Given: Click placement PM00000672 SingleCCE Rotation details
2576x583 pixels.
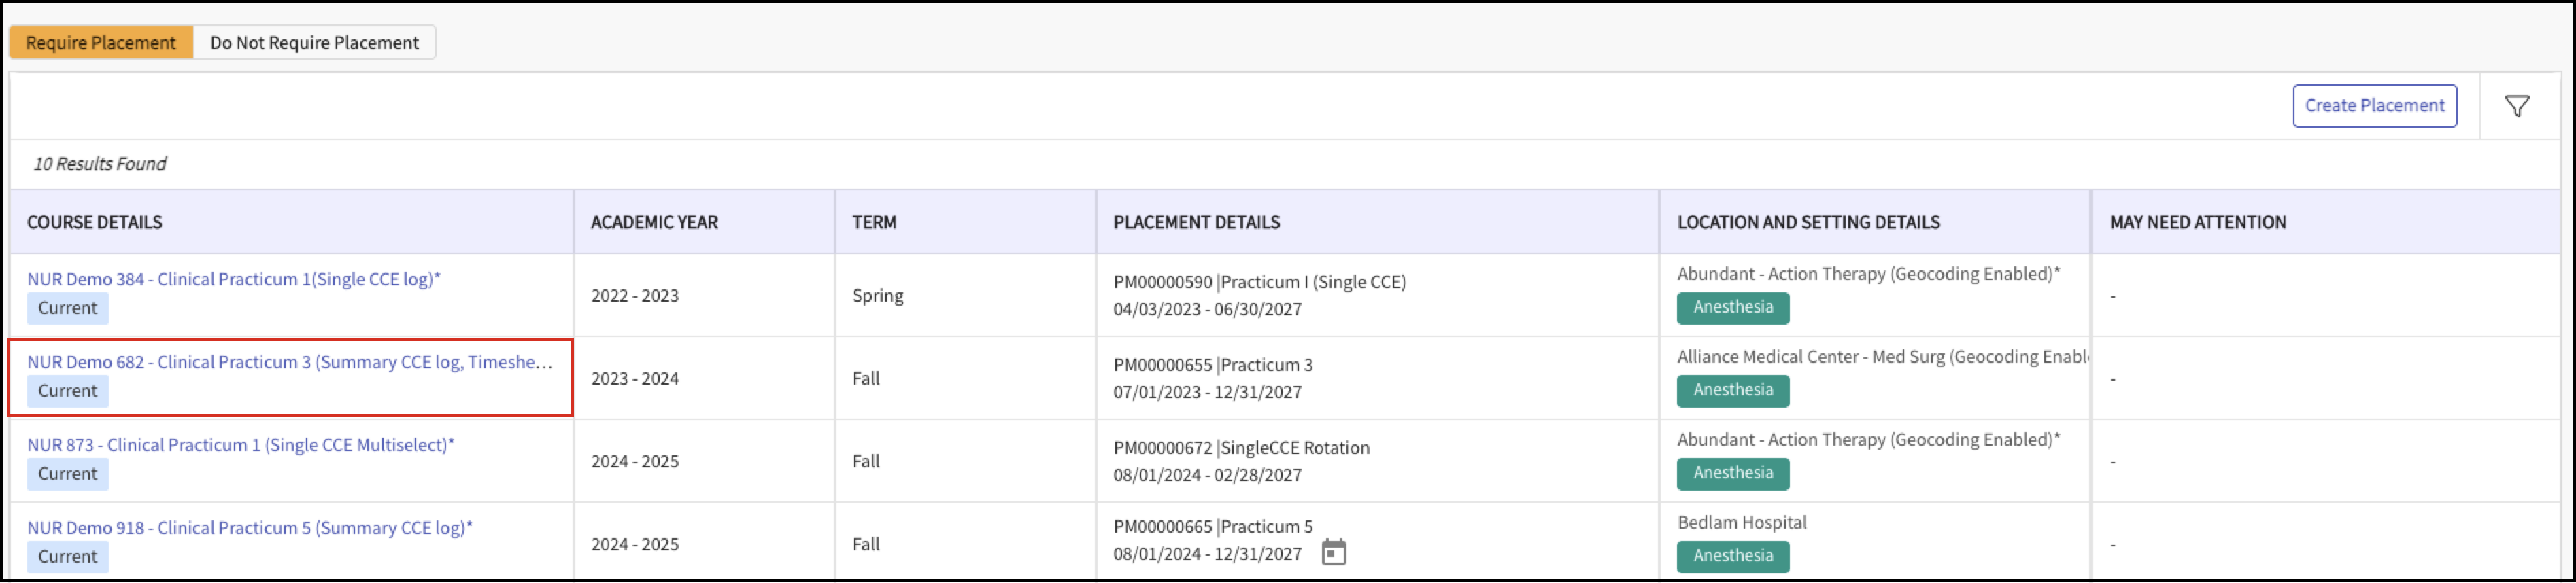Looking at the screenshot, I should click(1241, 449).
